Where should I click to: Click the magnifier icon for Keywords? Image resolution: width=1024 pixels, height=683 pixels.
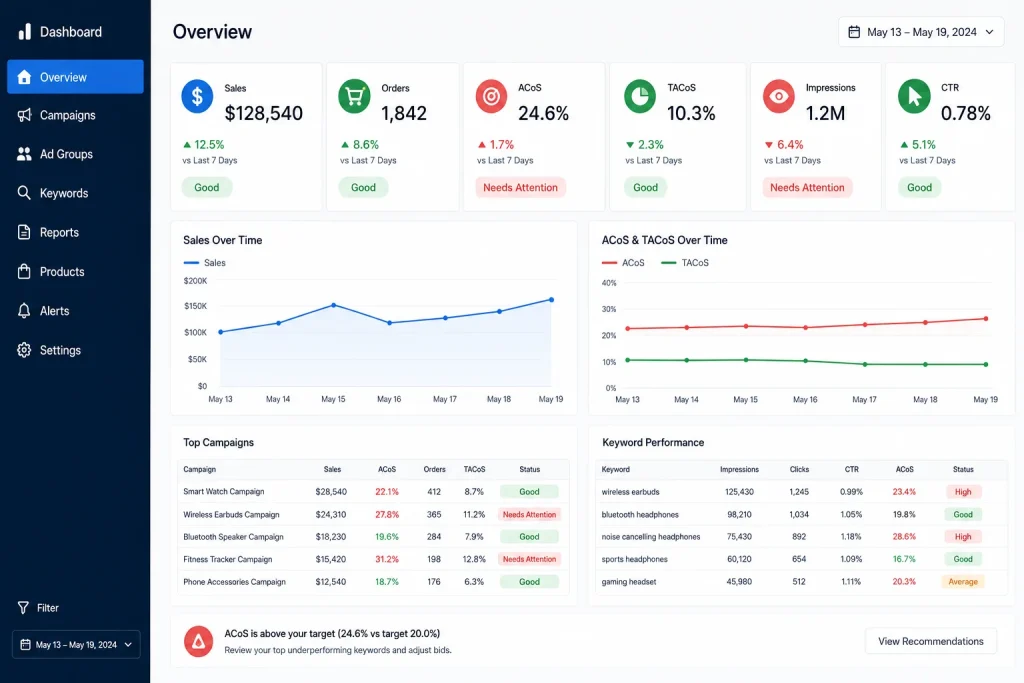point(24,193)
